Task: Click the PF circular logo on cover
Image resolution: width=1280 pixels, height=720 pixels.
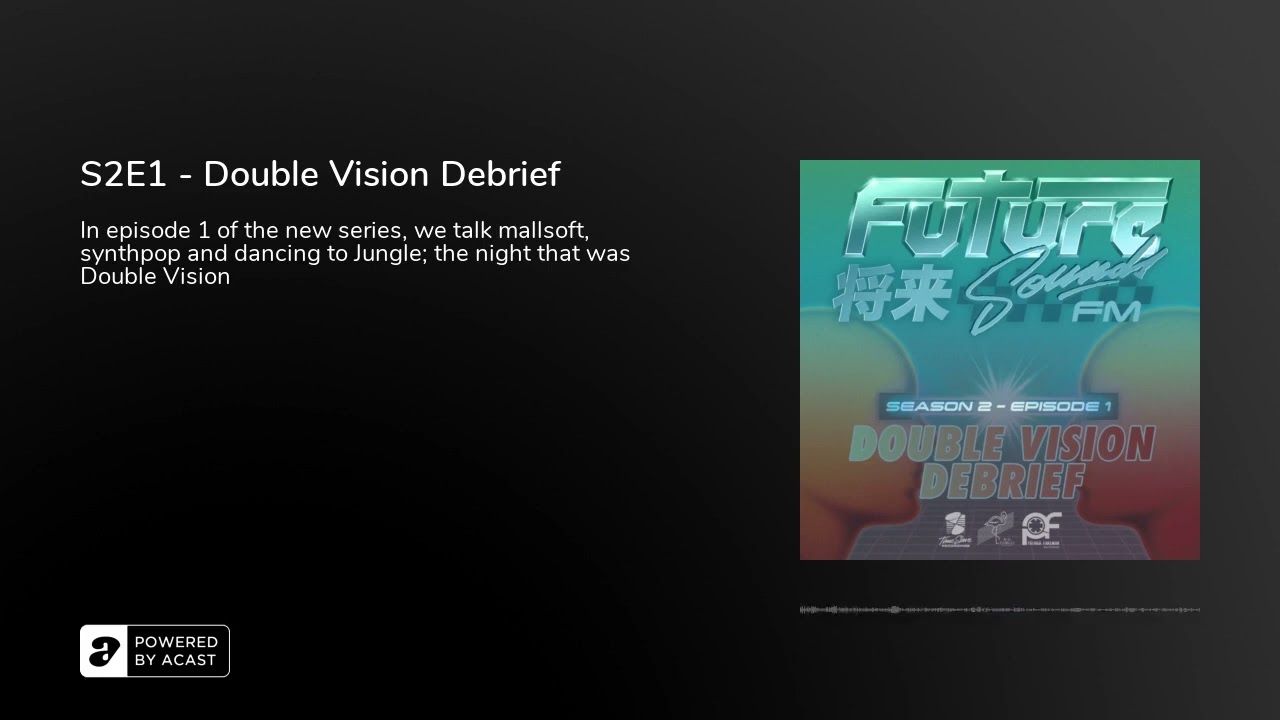Action: [x=1041, y=528]
